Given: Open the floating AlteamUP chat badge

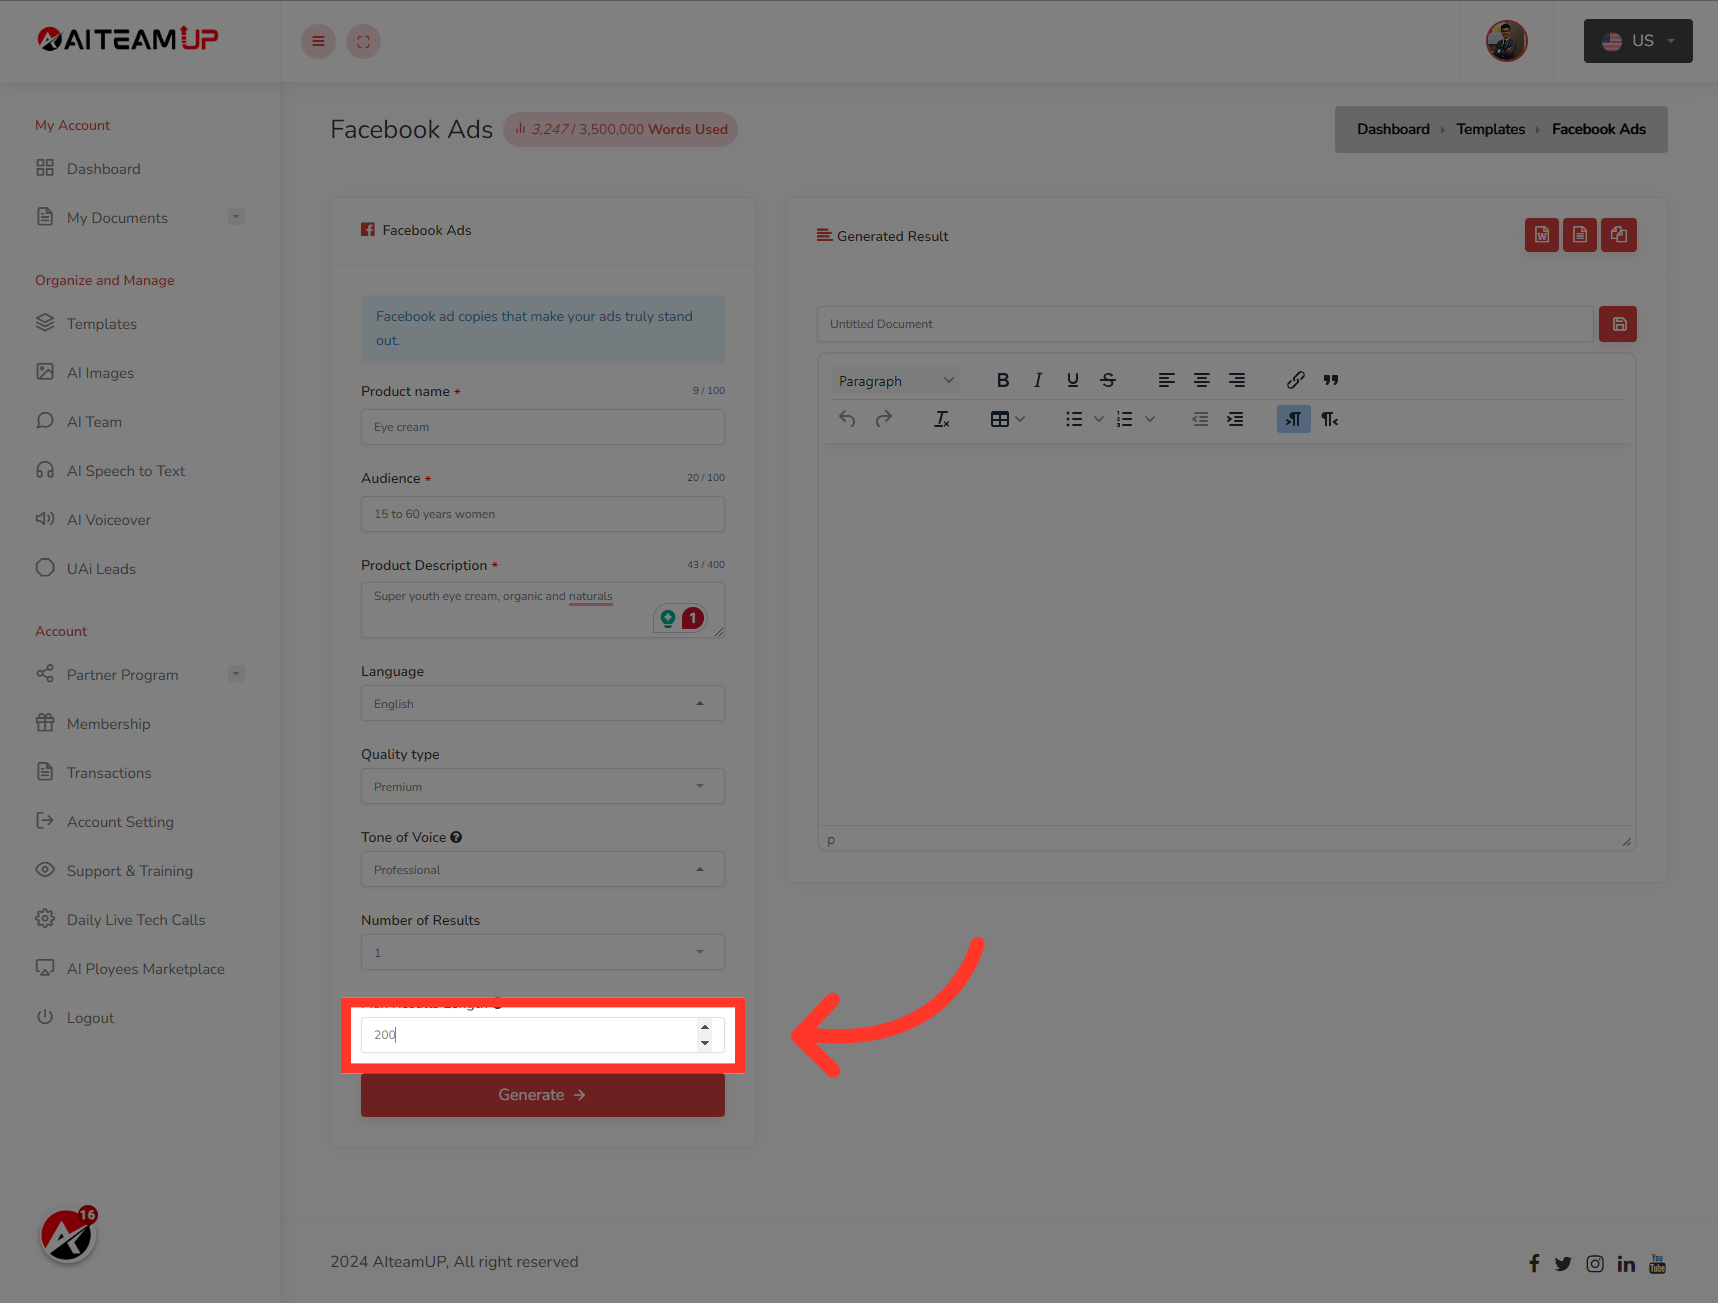Looking at the screenshot, I should pos(68,1236).
